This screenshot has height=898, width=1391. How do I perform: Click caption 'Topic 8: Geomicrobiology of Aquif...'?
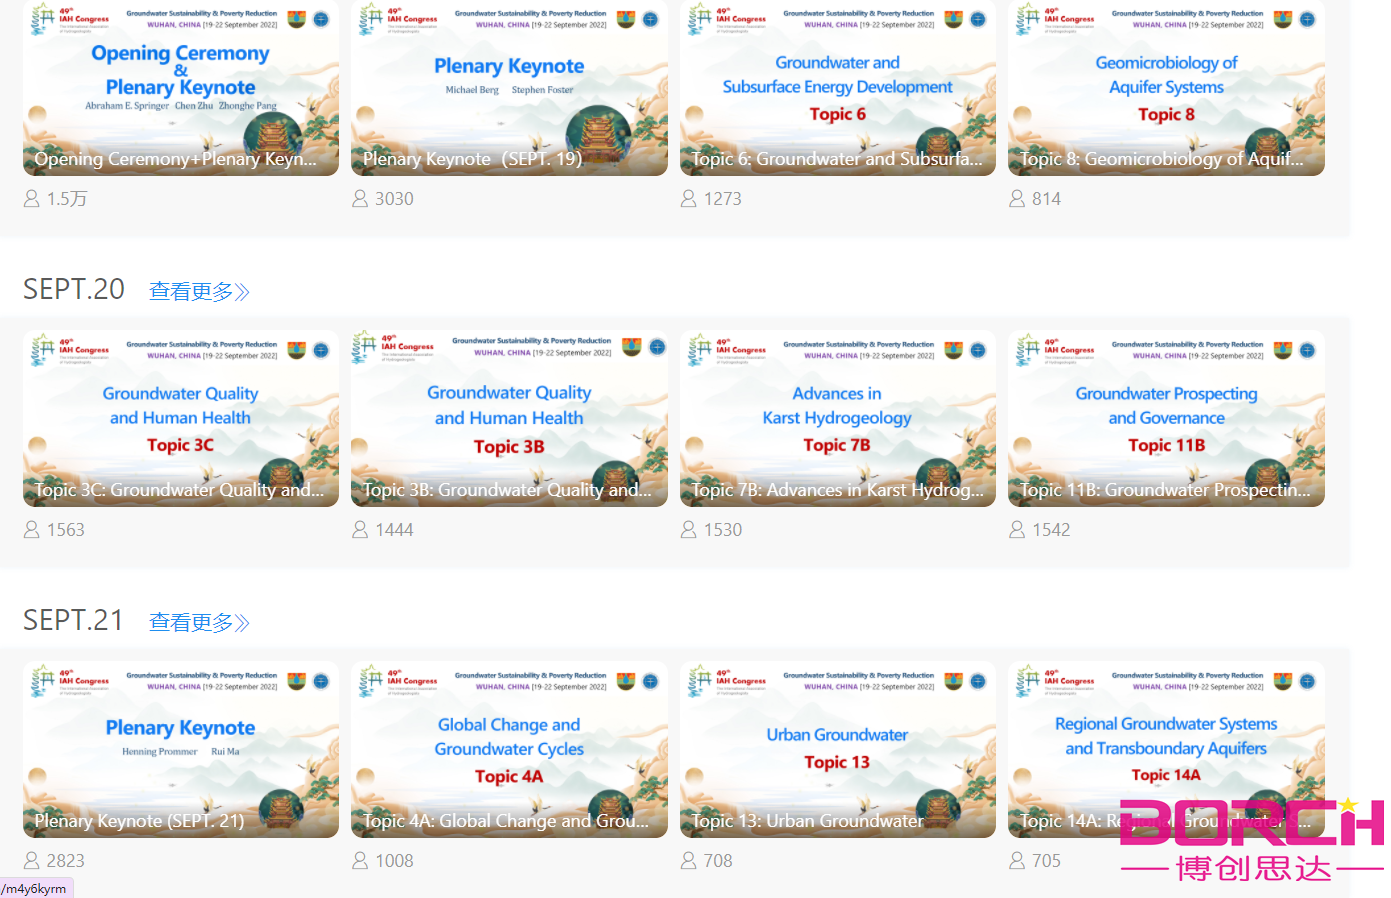[x=1161, y=159]
